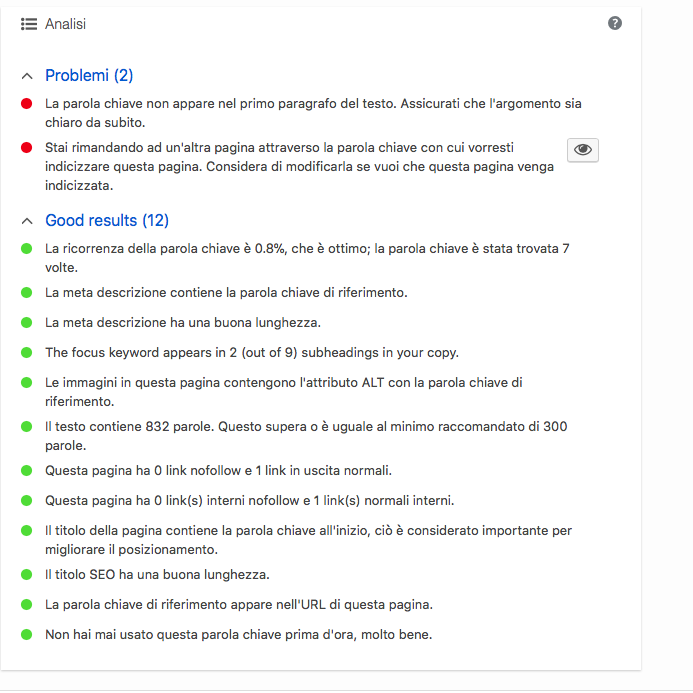Click red bullet for first paragraph keyword problem
Viewport: 693px width, 693px height.
(27, 104)
